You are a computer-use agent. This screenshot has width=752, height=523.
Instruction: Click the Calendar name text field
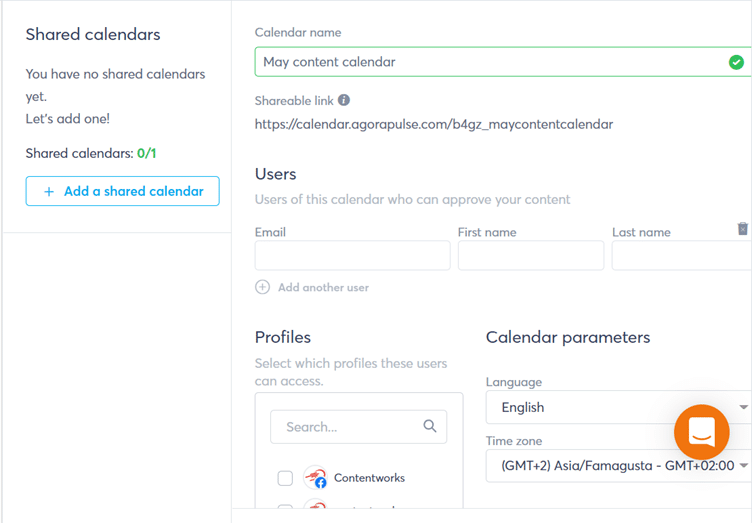pos(490,62)
